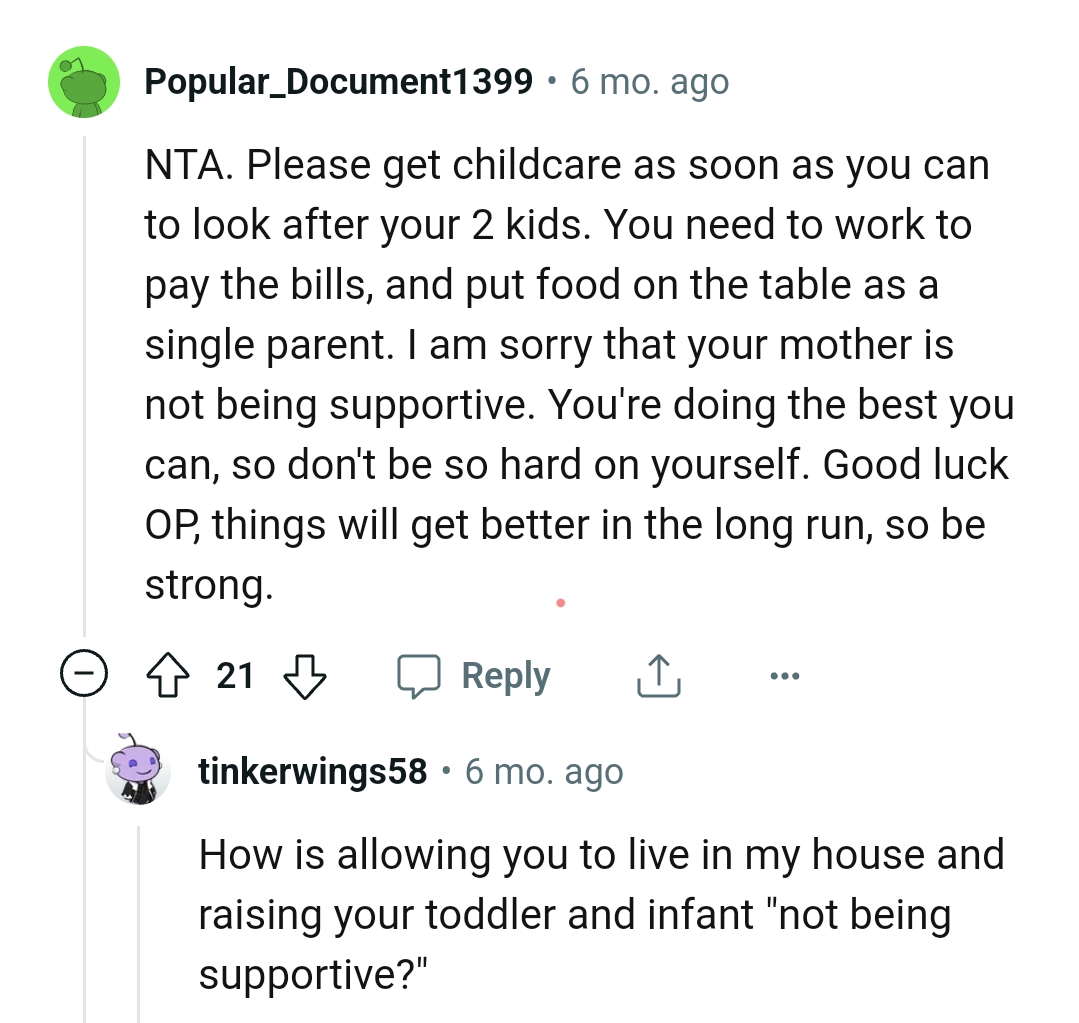Click the 6 mo. ago timestamp on top comment

coord(649,83)
